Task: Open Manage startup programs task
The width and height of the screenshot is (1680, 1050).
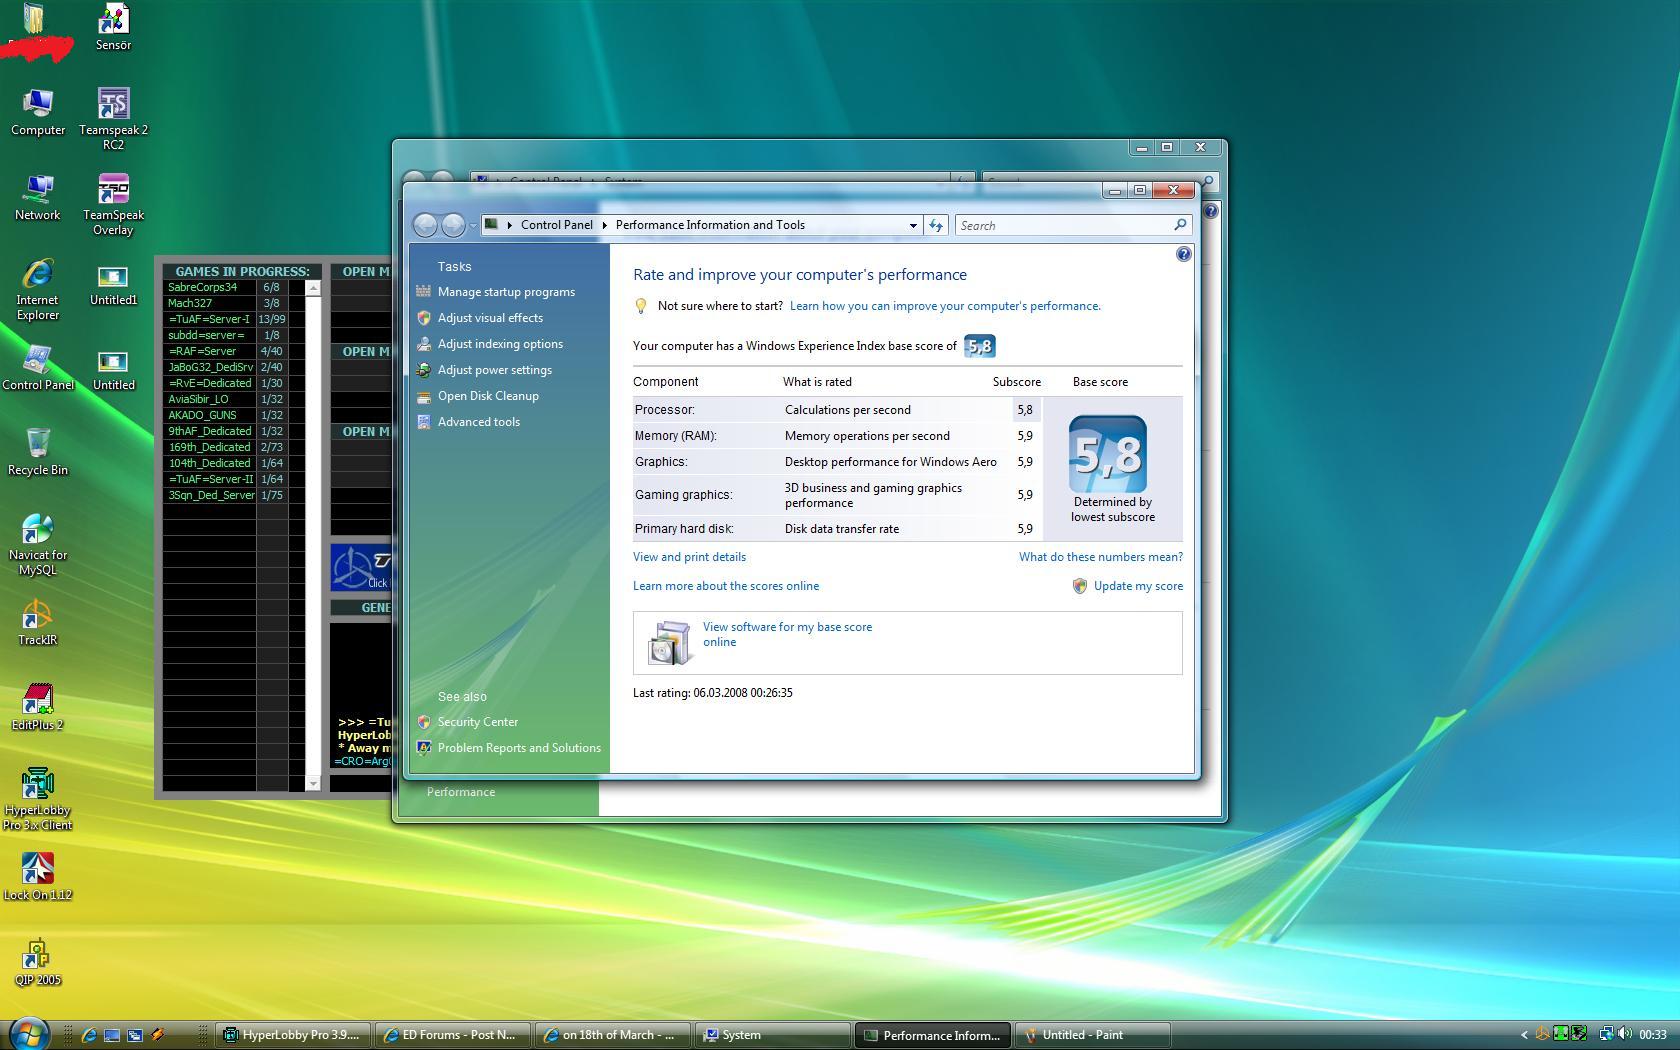Action: click(506, 292)
